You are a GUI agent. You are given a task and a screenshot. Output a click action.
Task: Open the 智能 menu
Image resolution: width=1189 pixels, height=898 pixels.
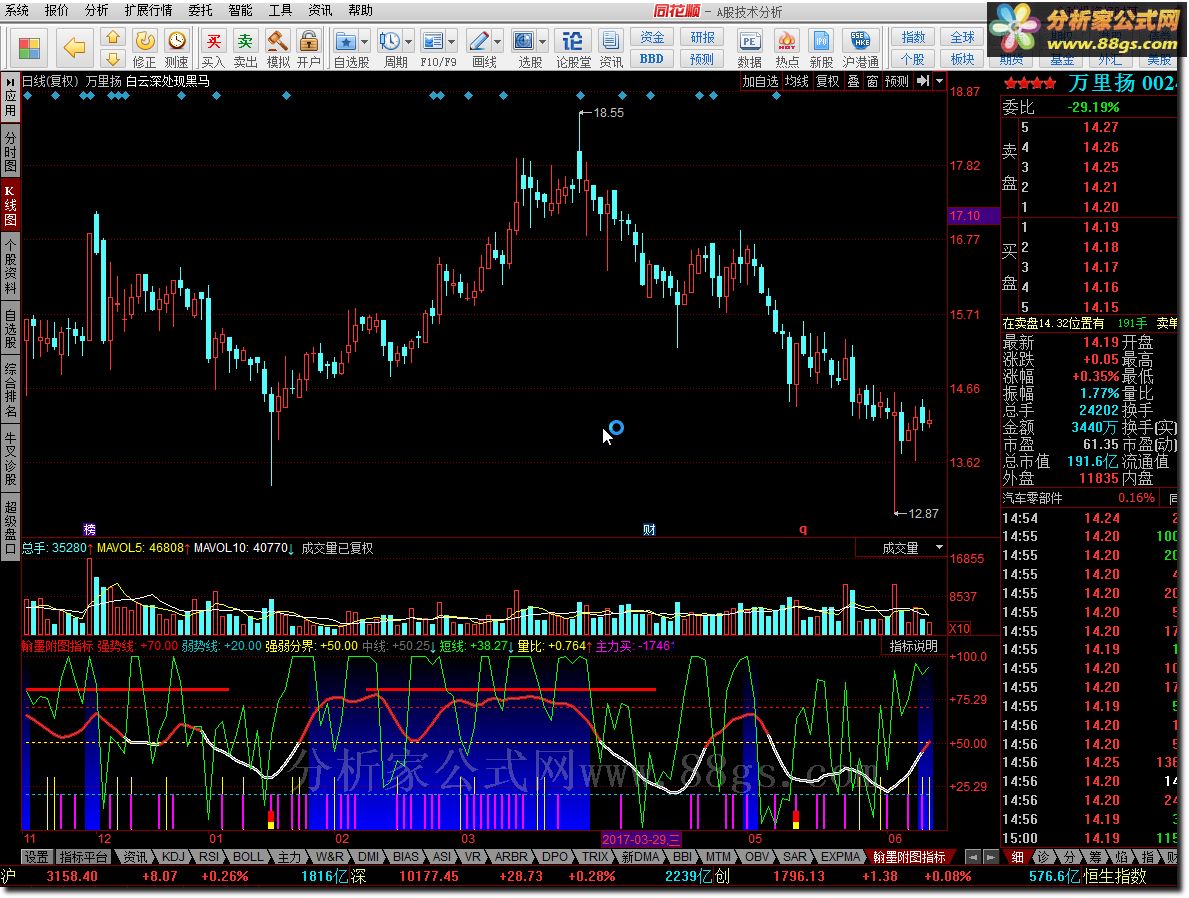[x=240, y=11]
